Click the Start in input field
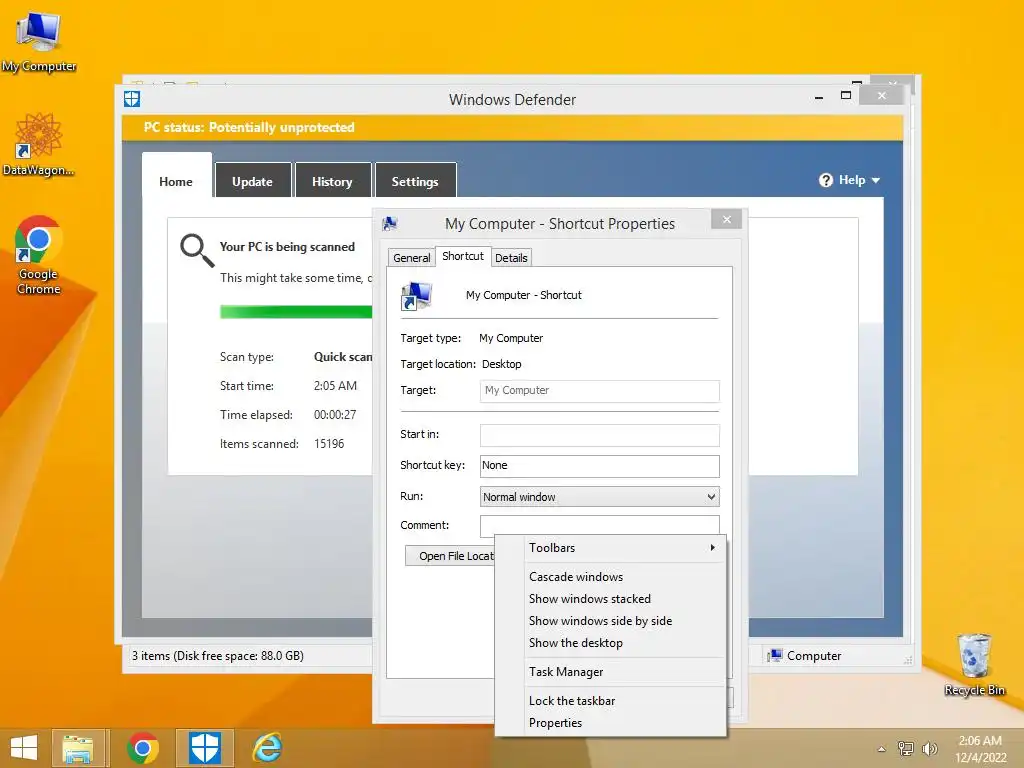The image size is (1024, 768). pyautogui.click(x=600, y=435)
